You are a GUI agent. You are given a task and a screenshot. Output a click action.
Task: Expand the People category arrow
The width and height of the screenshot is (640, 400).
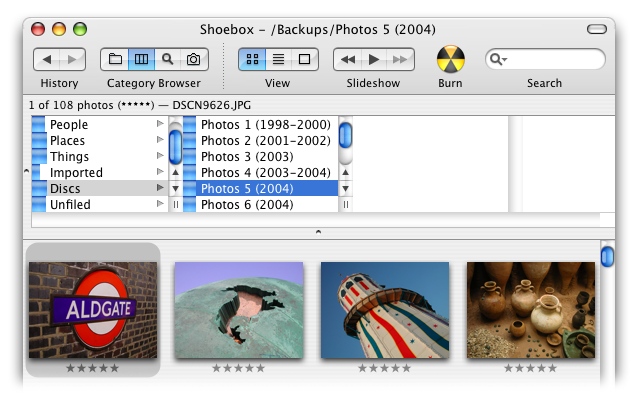[x=160, y=124]
